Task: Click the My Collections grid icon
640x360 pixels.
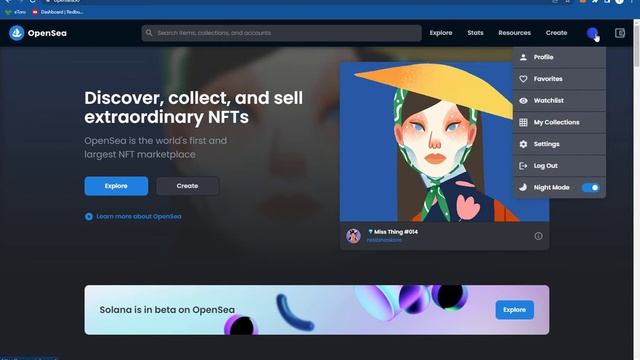Action: click(523, 122)
